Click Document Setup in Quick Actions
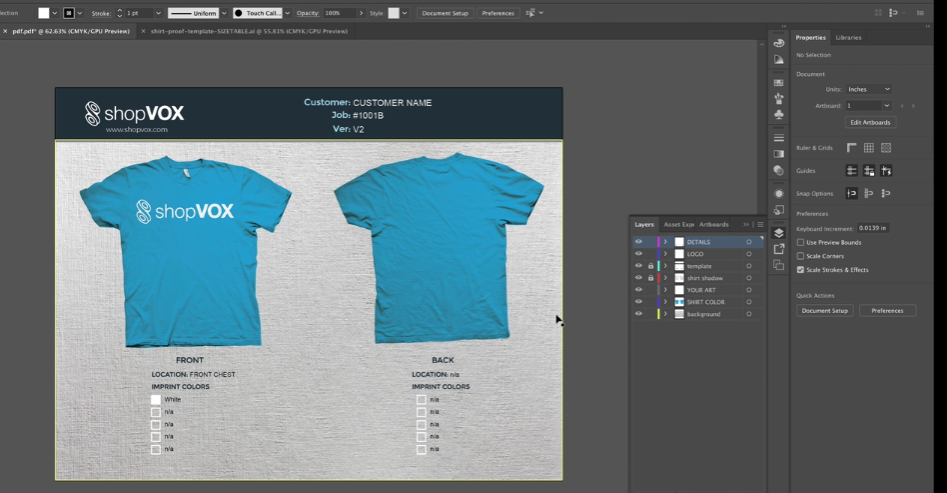This screenshot has width=947, height=493. [x=825, y=311]
